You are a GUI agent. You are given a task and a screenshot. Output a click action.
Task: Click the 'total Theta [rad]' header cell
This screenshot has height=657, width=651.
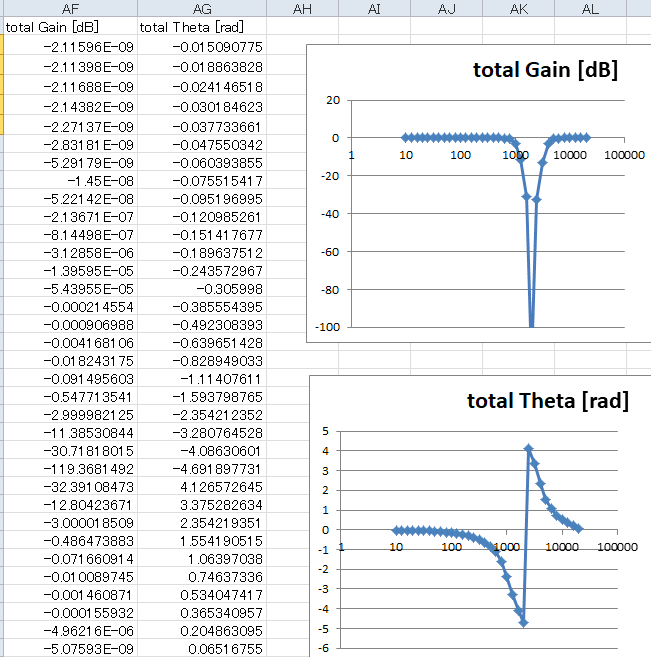pos(202,27)
